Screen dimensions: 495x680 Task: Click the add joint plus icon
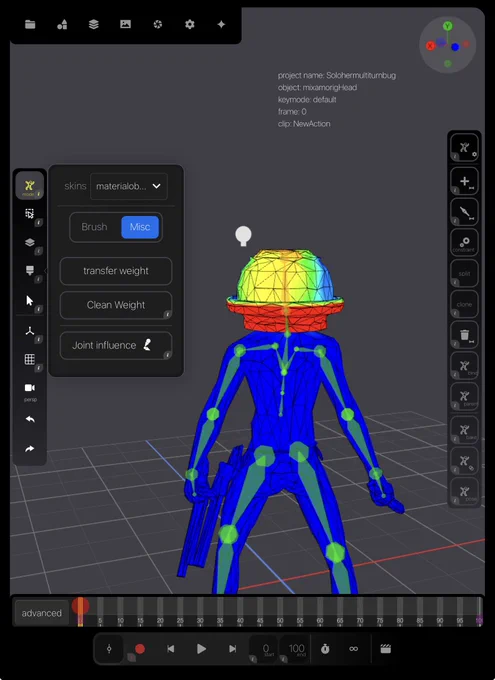tap(465, 181)
